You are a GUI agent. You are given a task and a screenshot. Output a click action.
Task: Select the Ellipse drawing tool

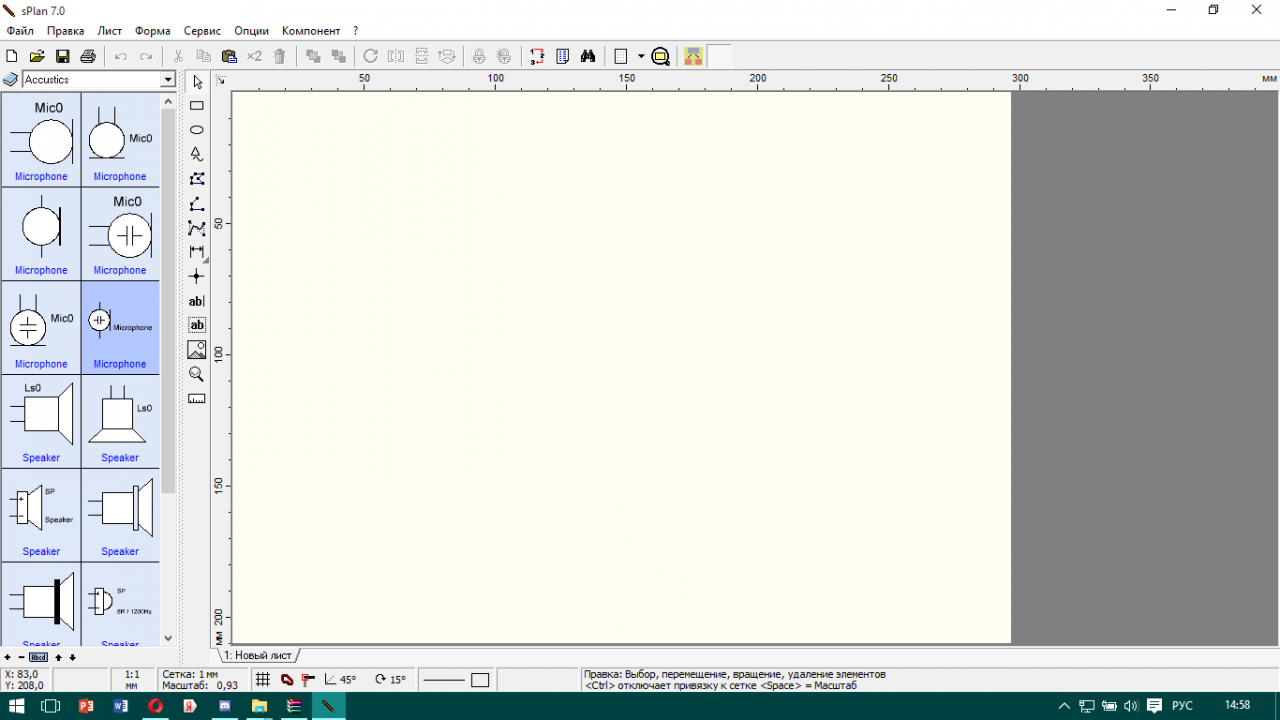click(x=197, y=130)
